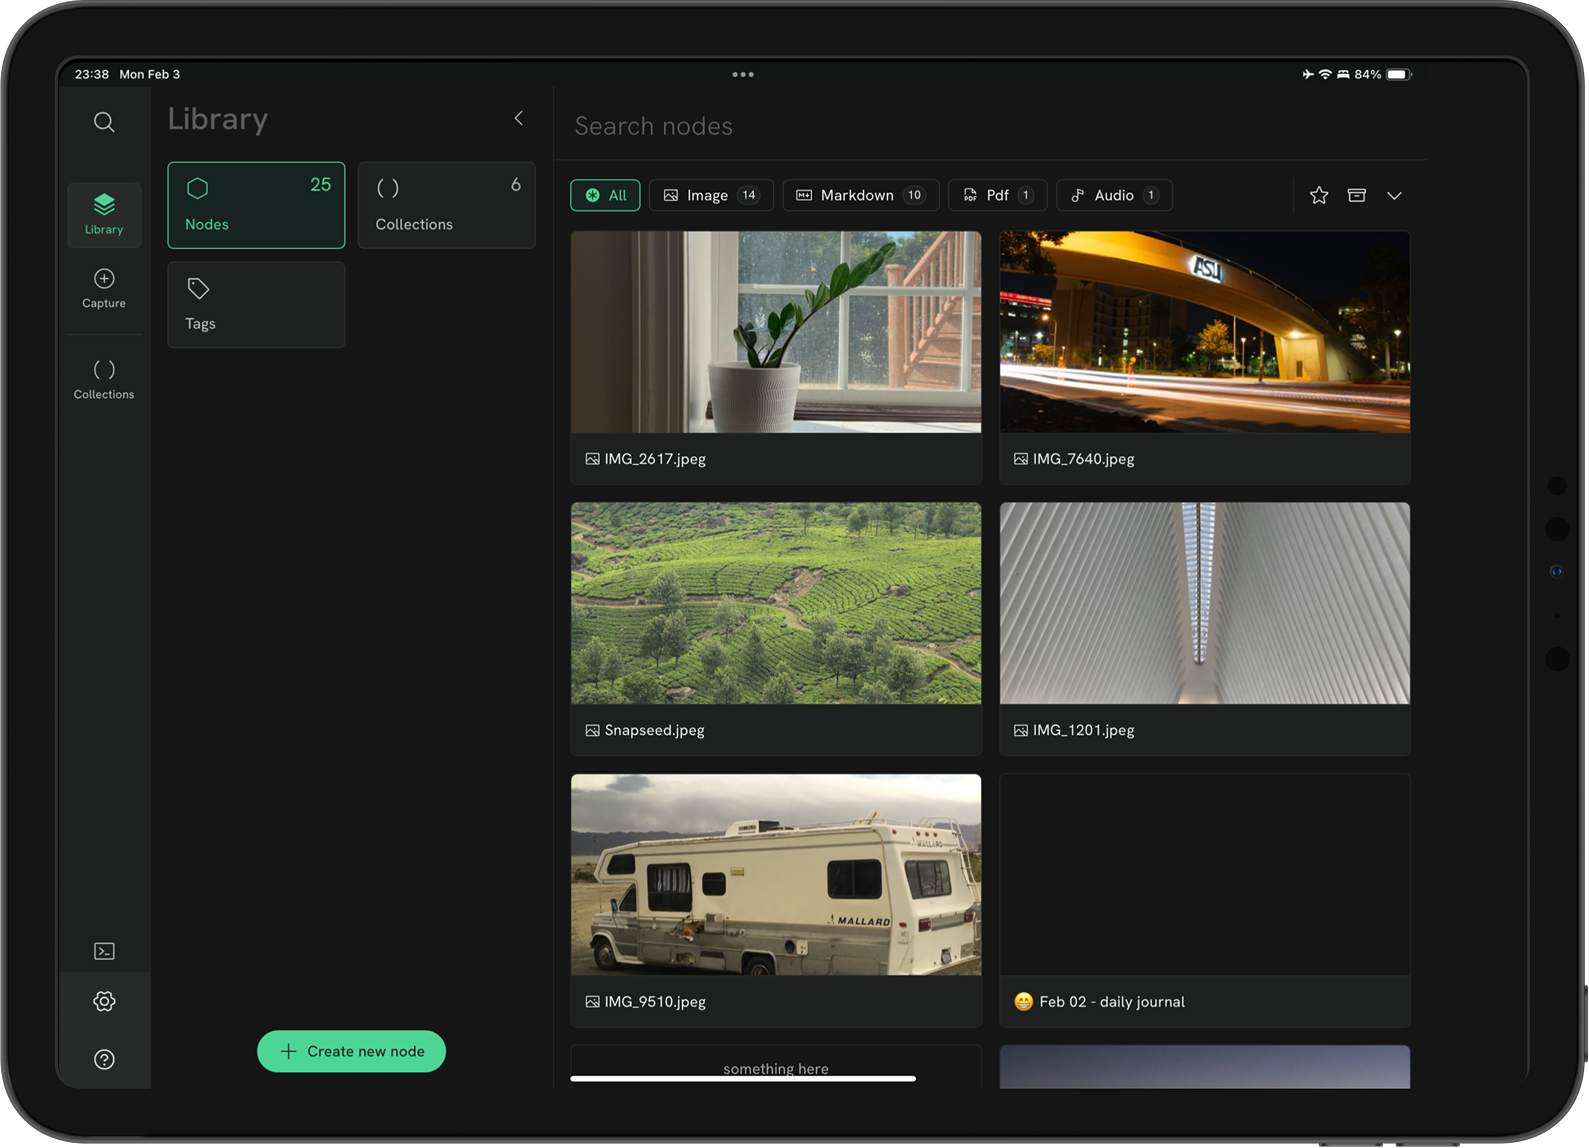Click image type icon beside Snapseed.jpeg
Screen dimensions: 1589x1148
592,731
